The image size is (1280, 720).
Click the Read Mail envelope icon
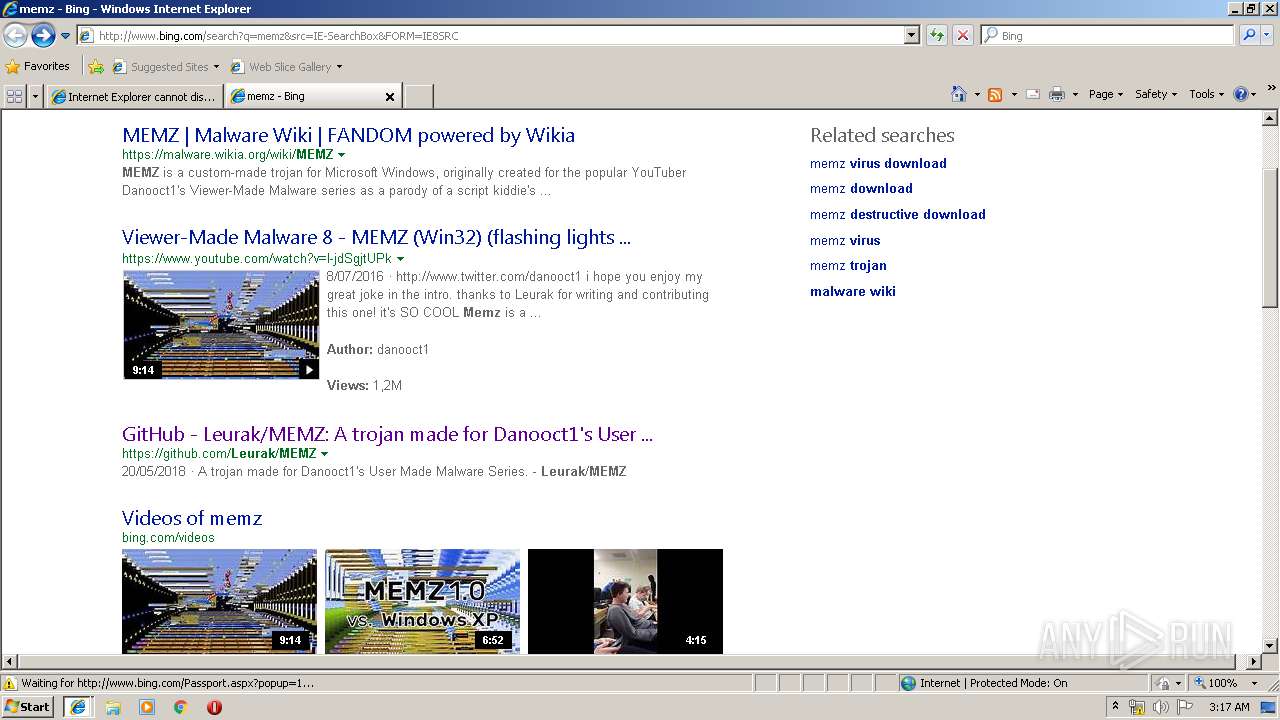click(x=1033, y=94)
